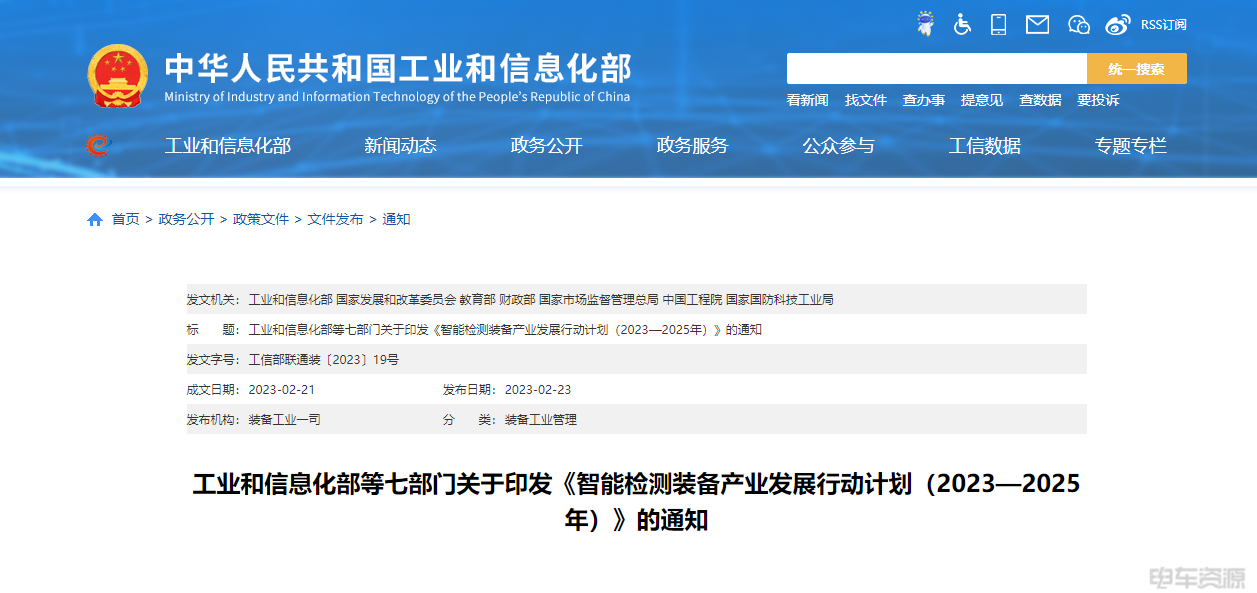The image size is (1257, 593).
Task: Open 公众参与 navigation menu
Action: tap(839, 146)
